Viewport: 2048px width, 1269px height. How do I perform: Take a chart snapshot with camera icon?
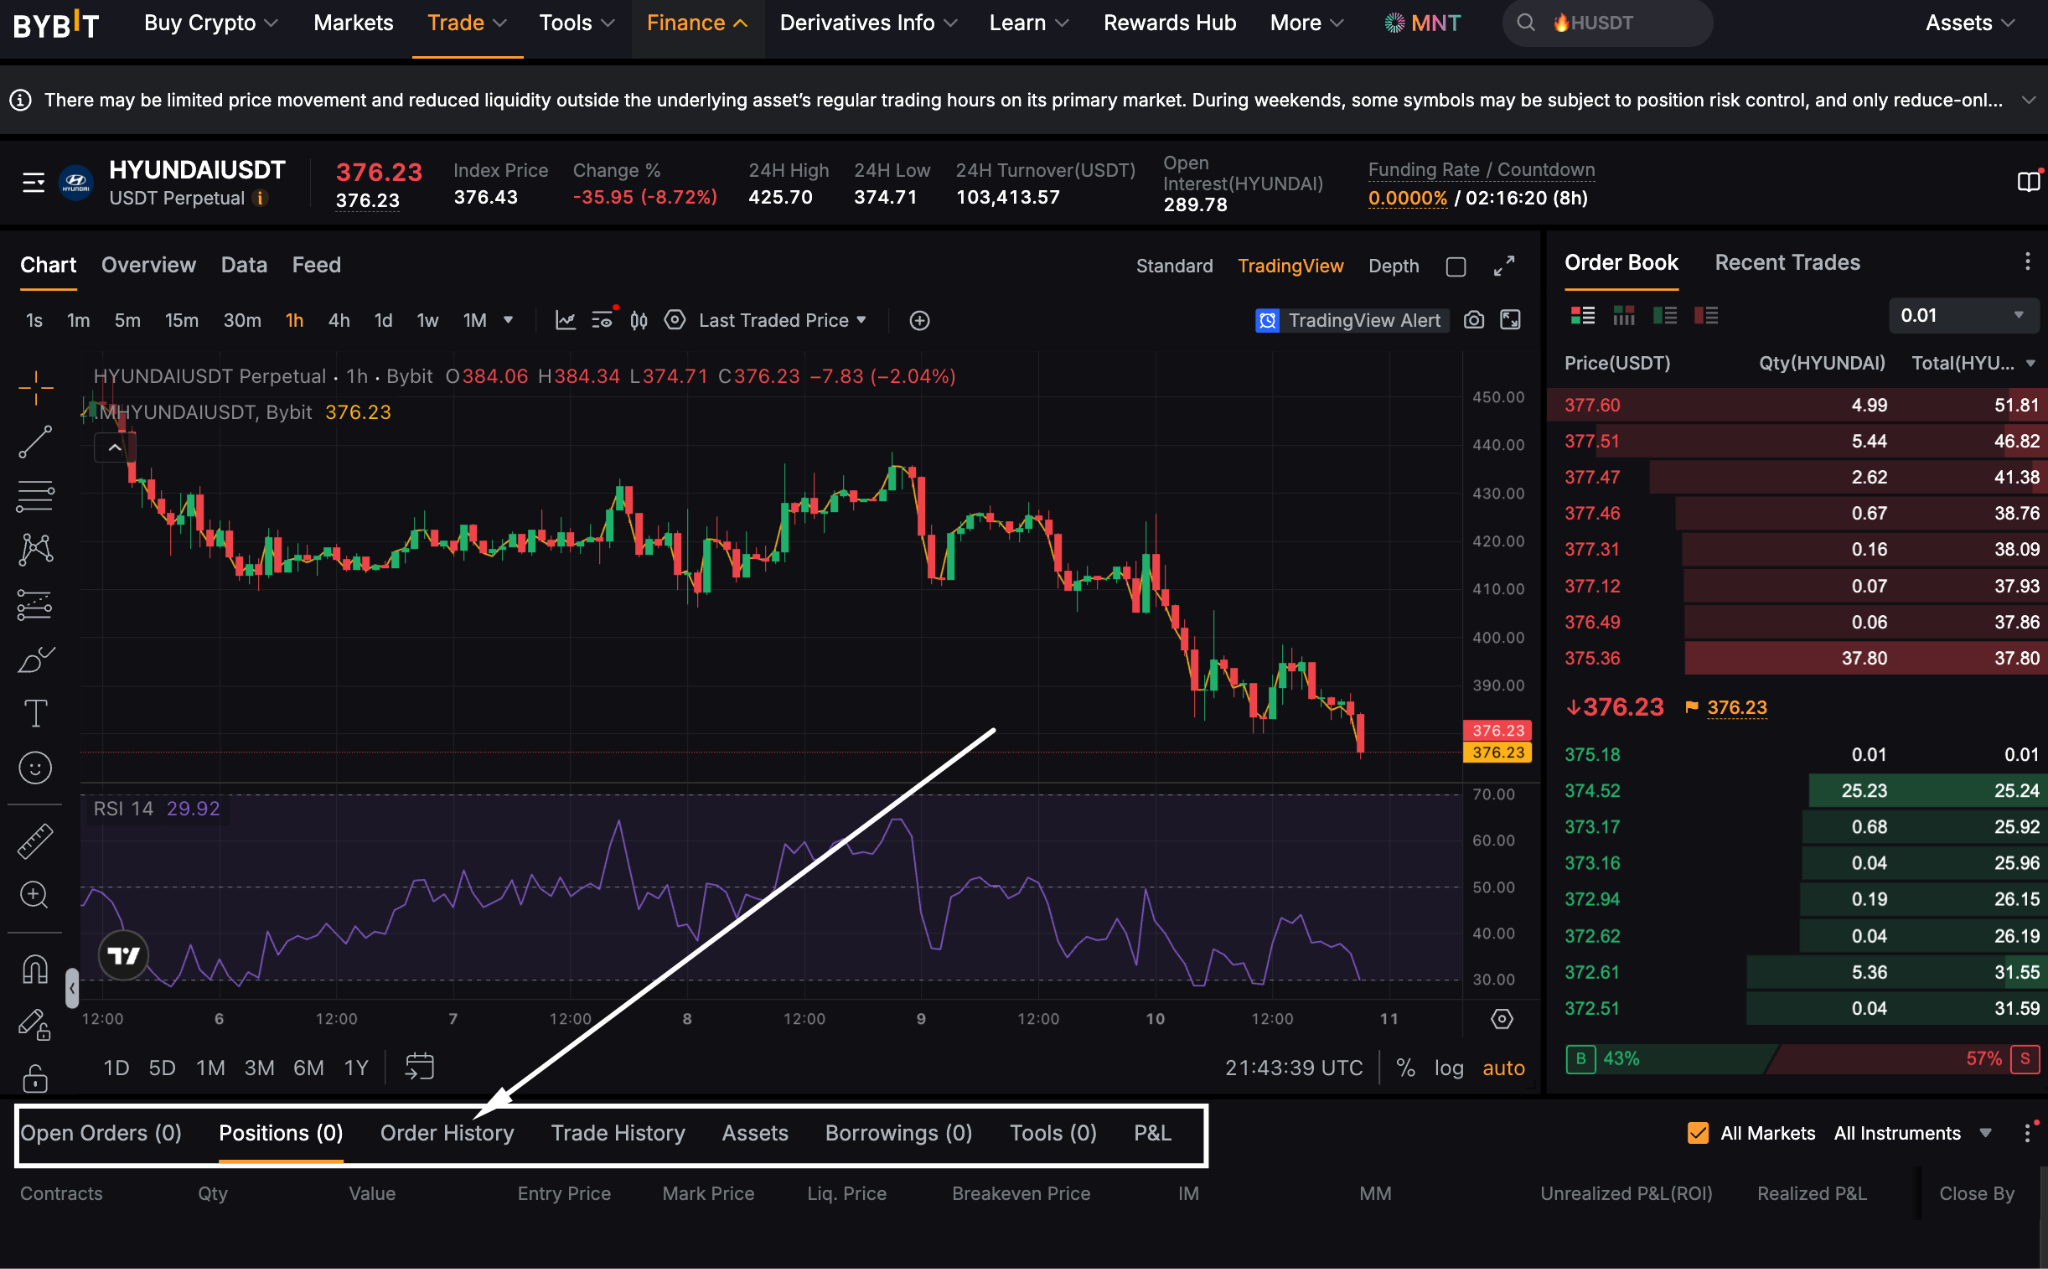[1474, 320]
